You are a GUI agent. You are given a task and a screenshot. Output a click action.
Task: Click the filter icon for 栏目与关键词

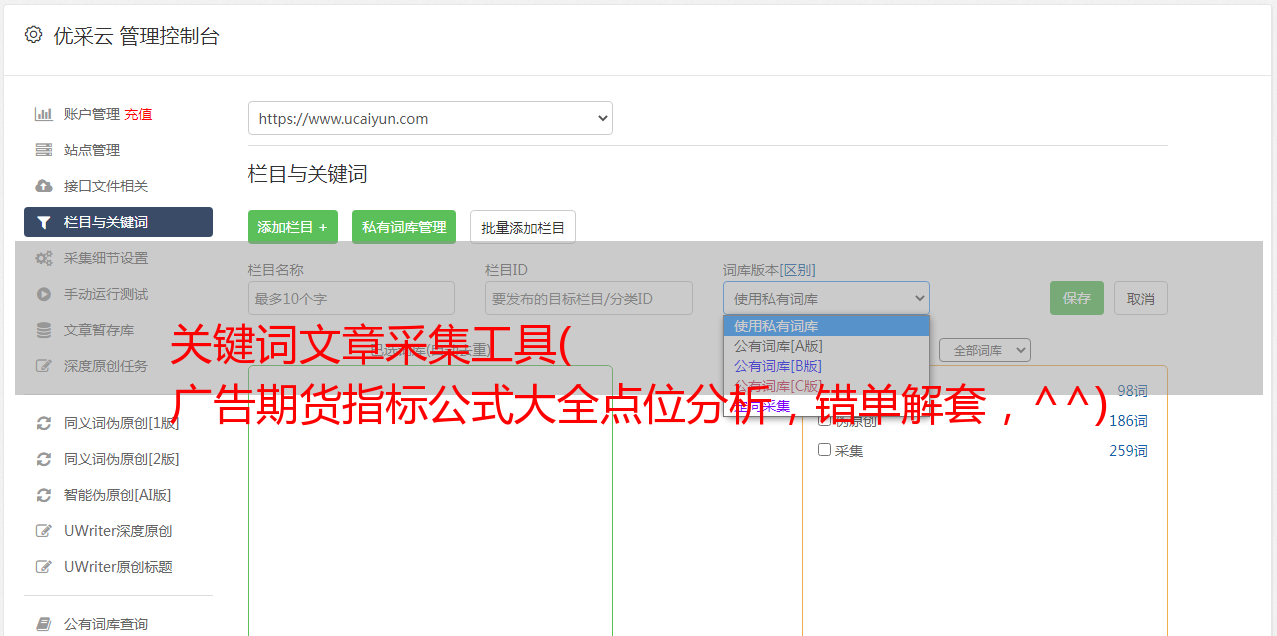[x=44, y=222]
